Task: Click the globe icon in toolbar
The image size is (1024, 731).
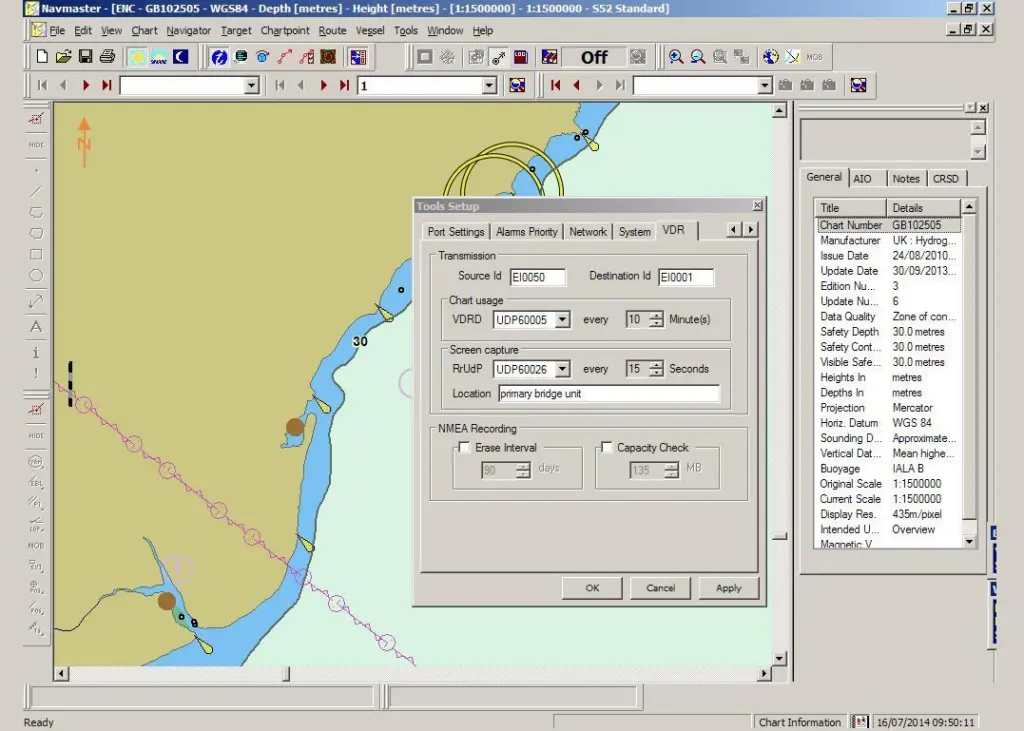Action: tap(771, 57)
